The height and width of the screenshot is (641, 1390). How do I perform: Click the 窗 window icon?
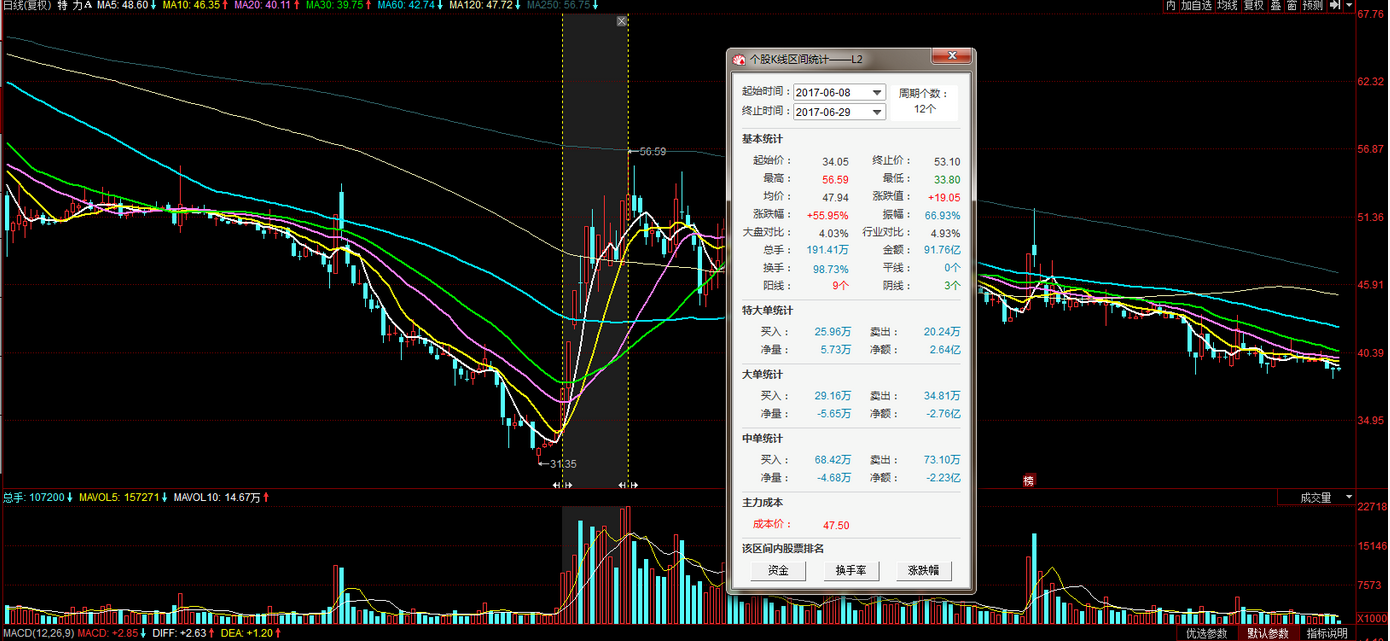point(1292,6)
